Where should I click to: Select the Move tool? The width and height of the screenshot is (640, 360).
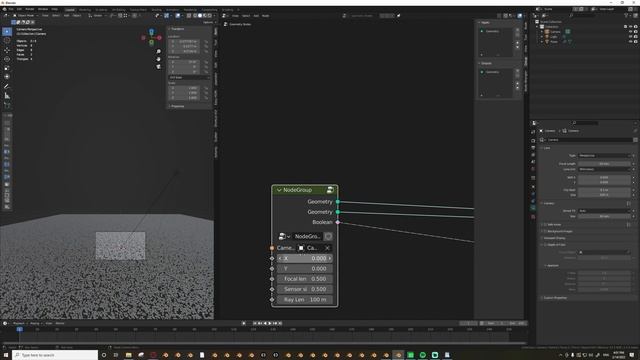(x=7, y=50)
